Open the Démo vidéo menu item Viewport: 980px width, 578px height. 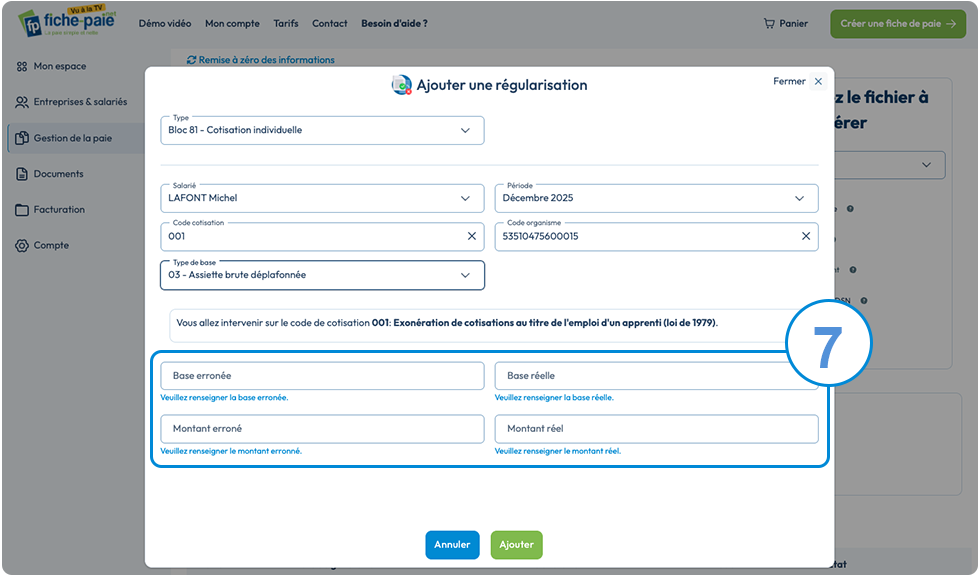pos(165,24)
